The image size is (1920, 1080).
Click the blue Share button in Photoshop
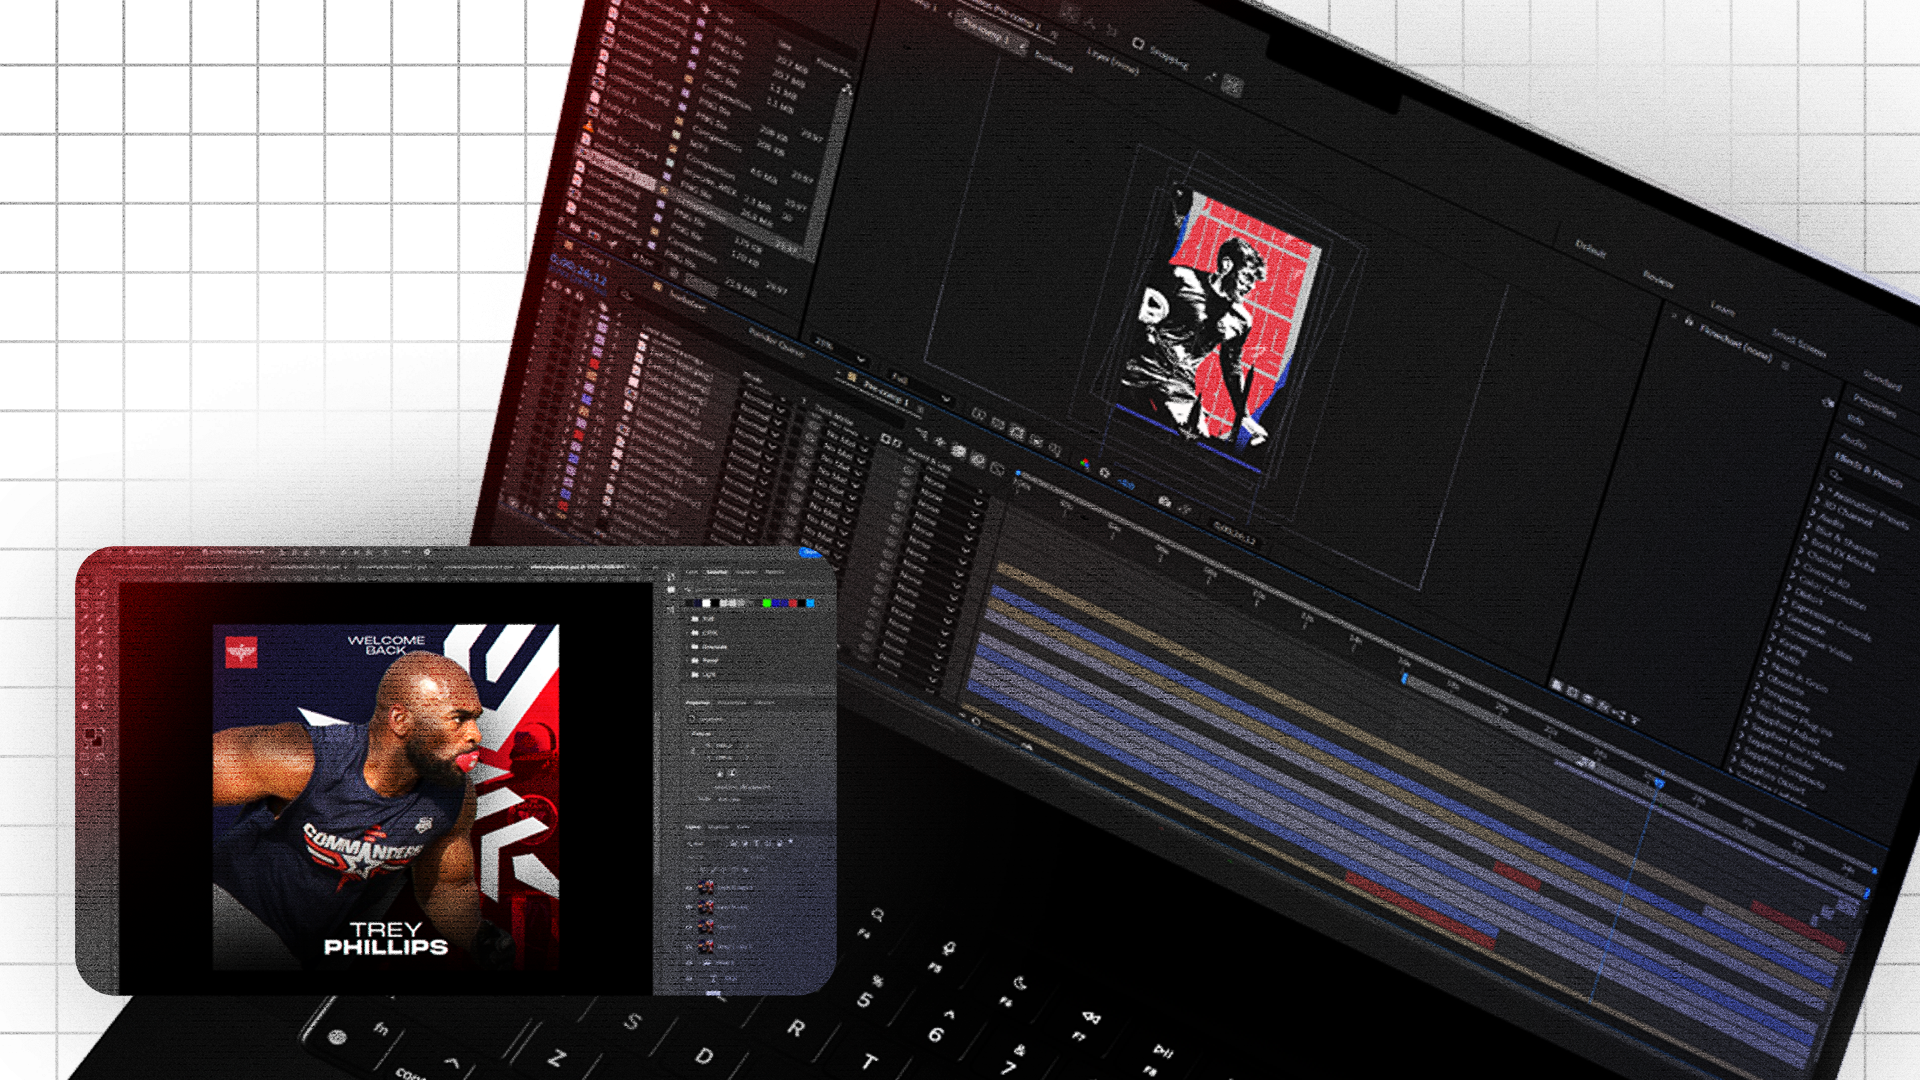click(x=809, y=552)
